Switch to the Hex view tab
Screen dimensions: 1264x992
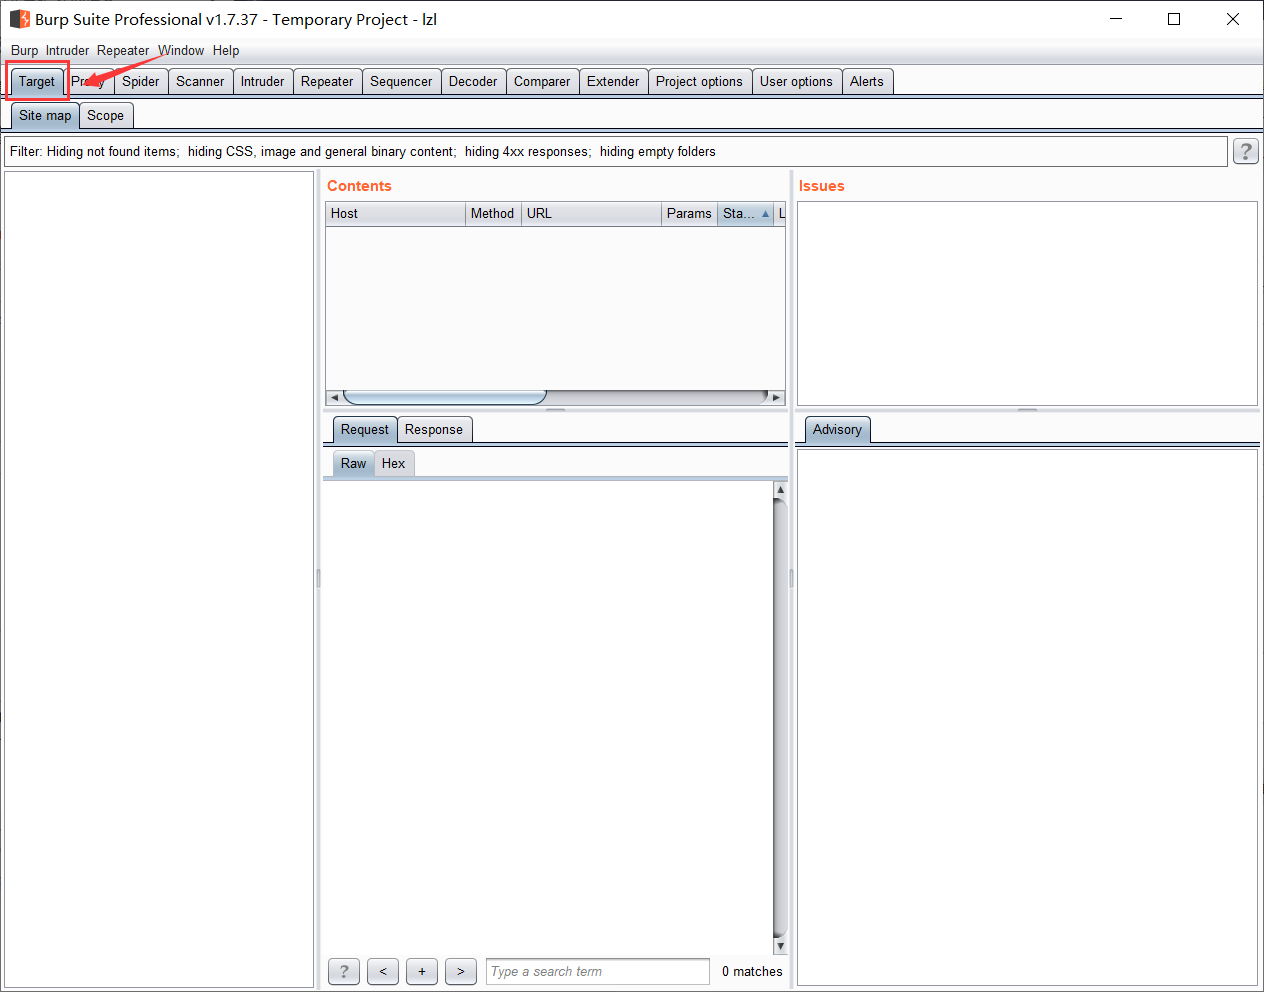point(393,464)
